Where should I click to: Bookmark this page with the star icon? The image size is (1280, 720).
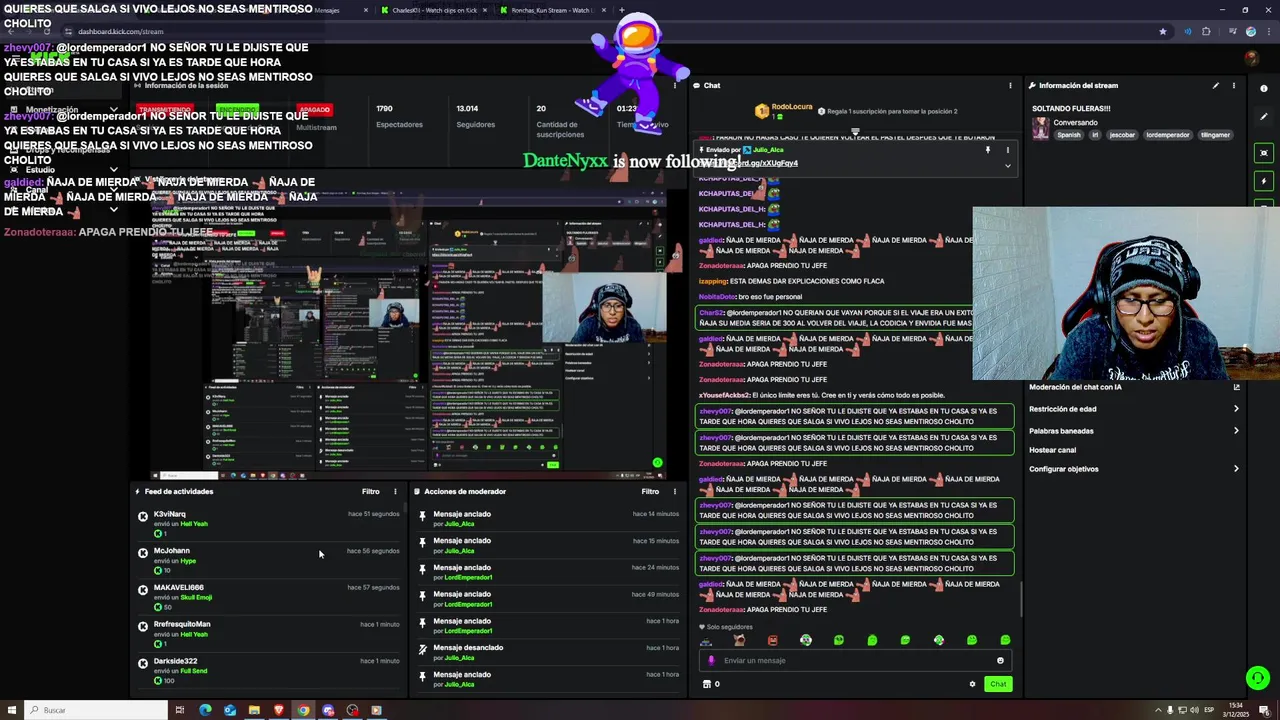click(x=1162, y=31)
